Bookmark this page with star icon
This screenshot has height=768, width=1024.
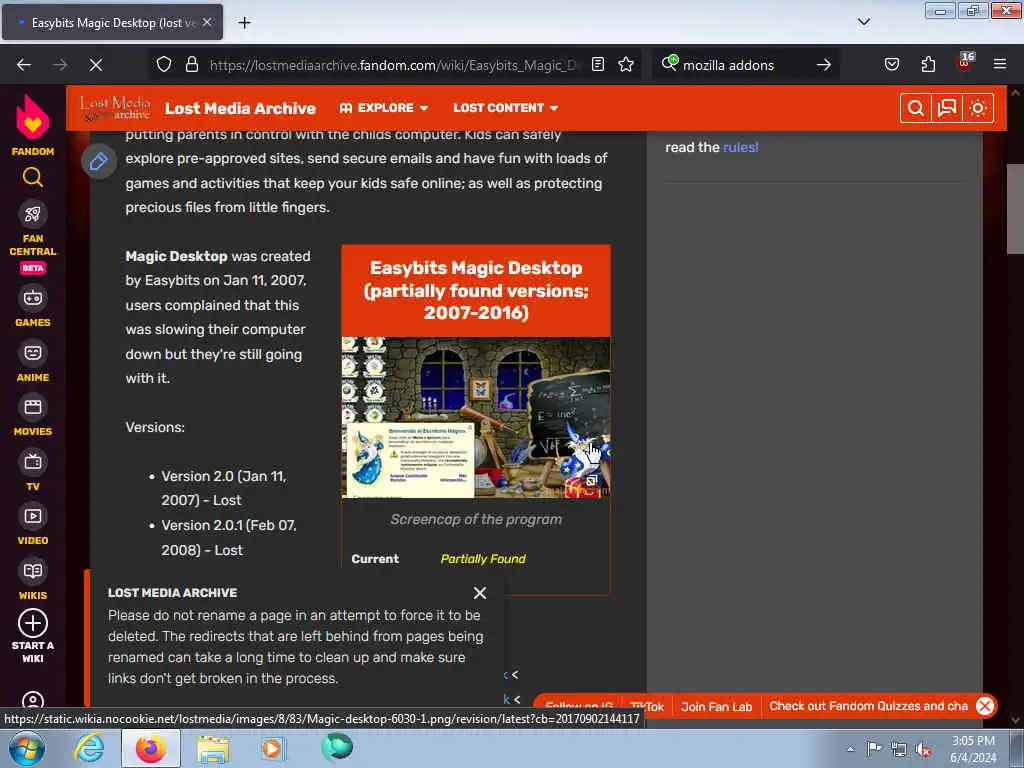(626, 65)
